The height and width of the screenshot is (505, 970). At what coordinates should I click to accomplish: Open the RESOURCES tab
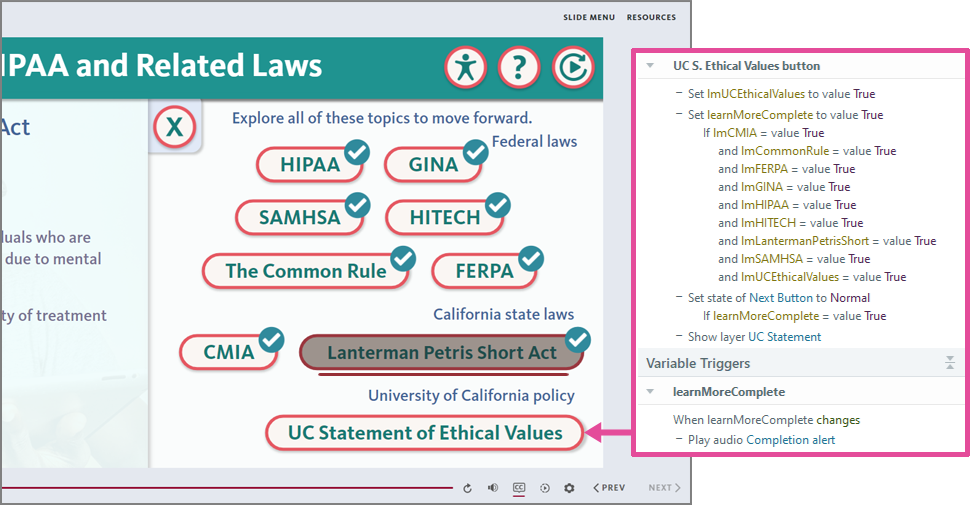click(651, 17)
